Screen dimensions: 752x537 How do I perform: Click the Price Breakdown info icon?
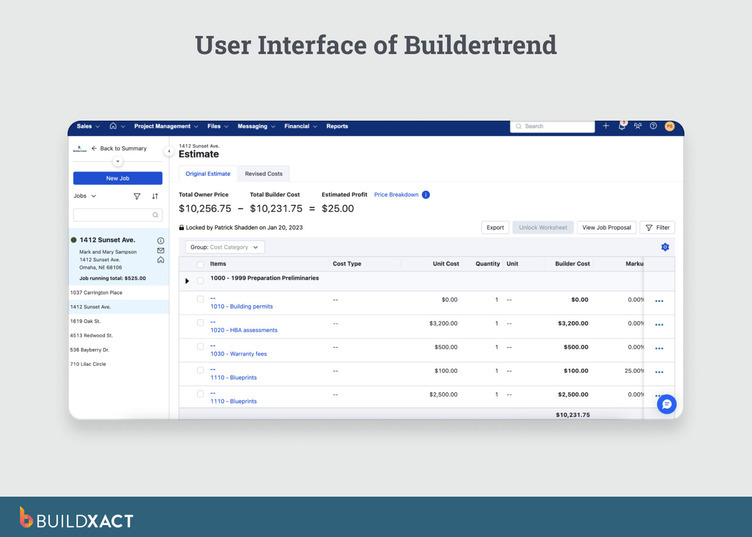coord(425,195)
